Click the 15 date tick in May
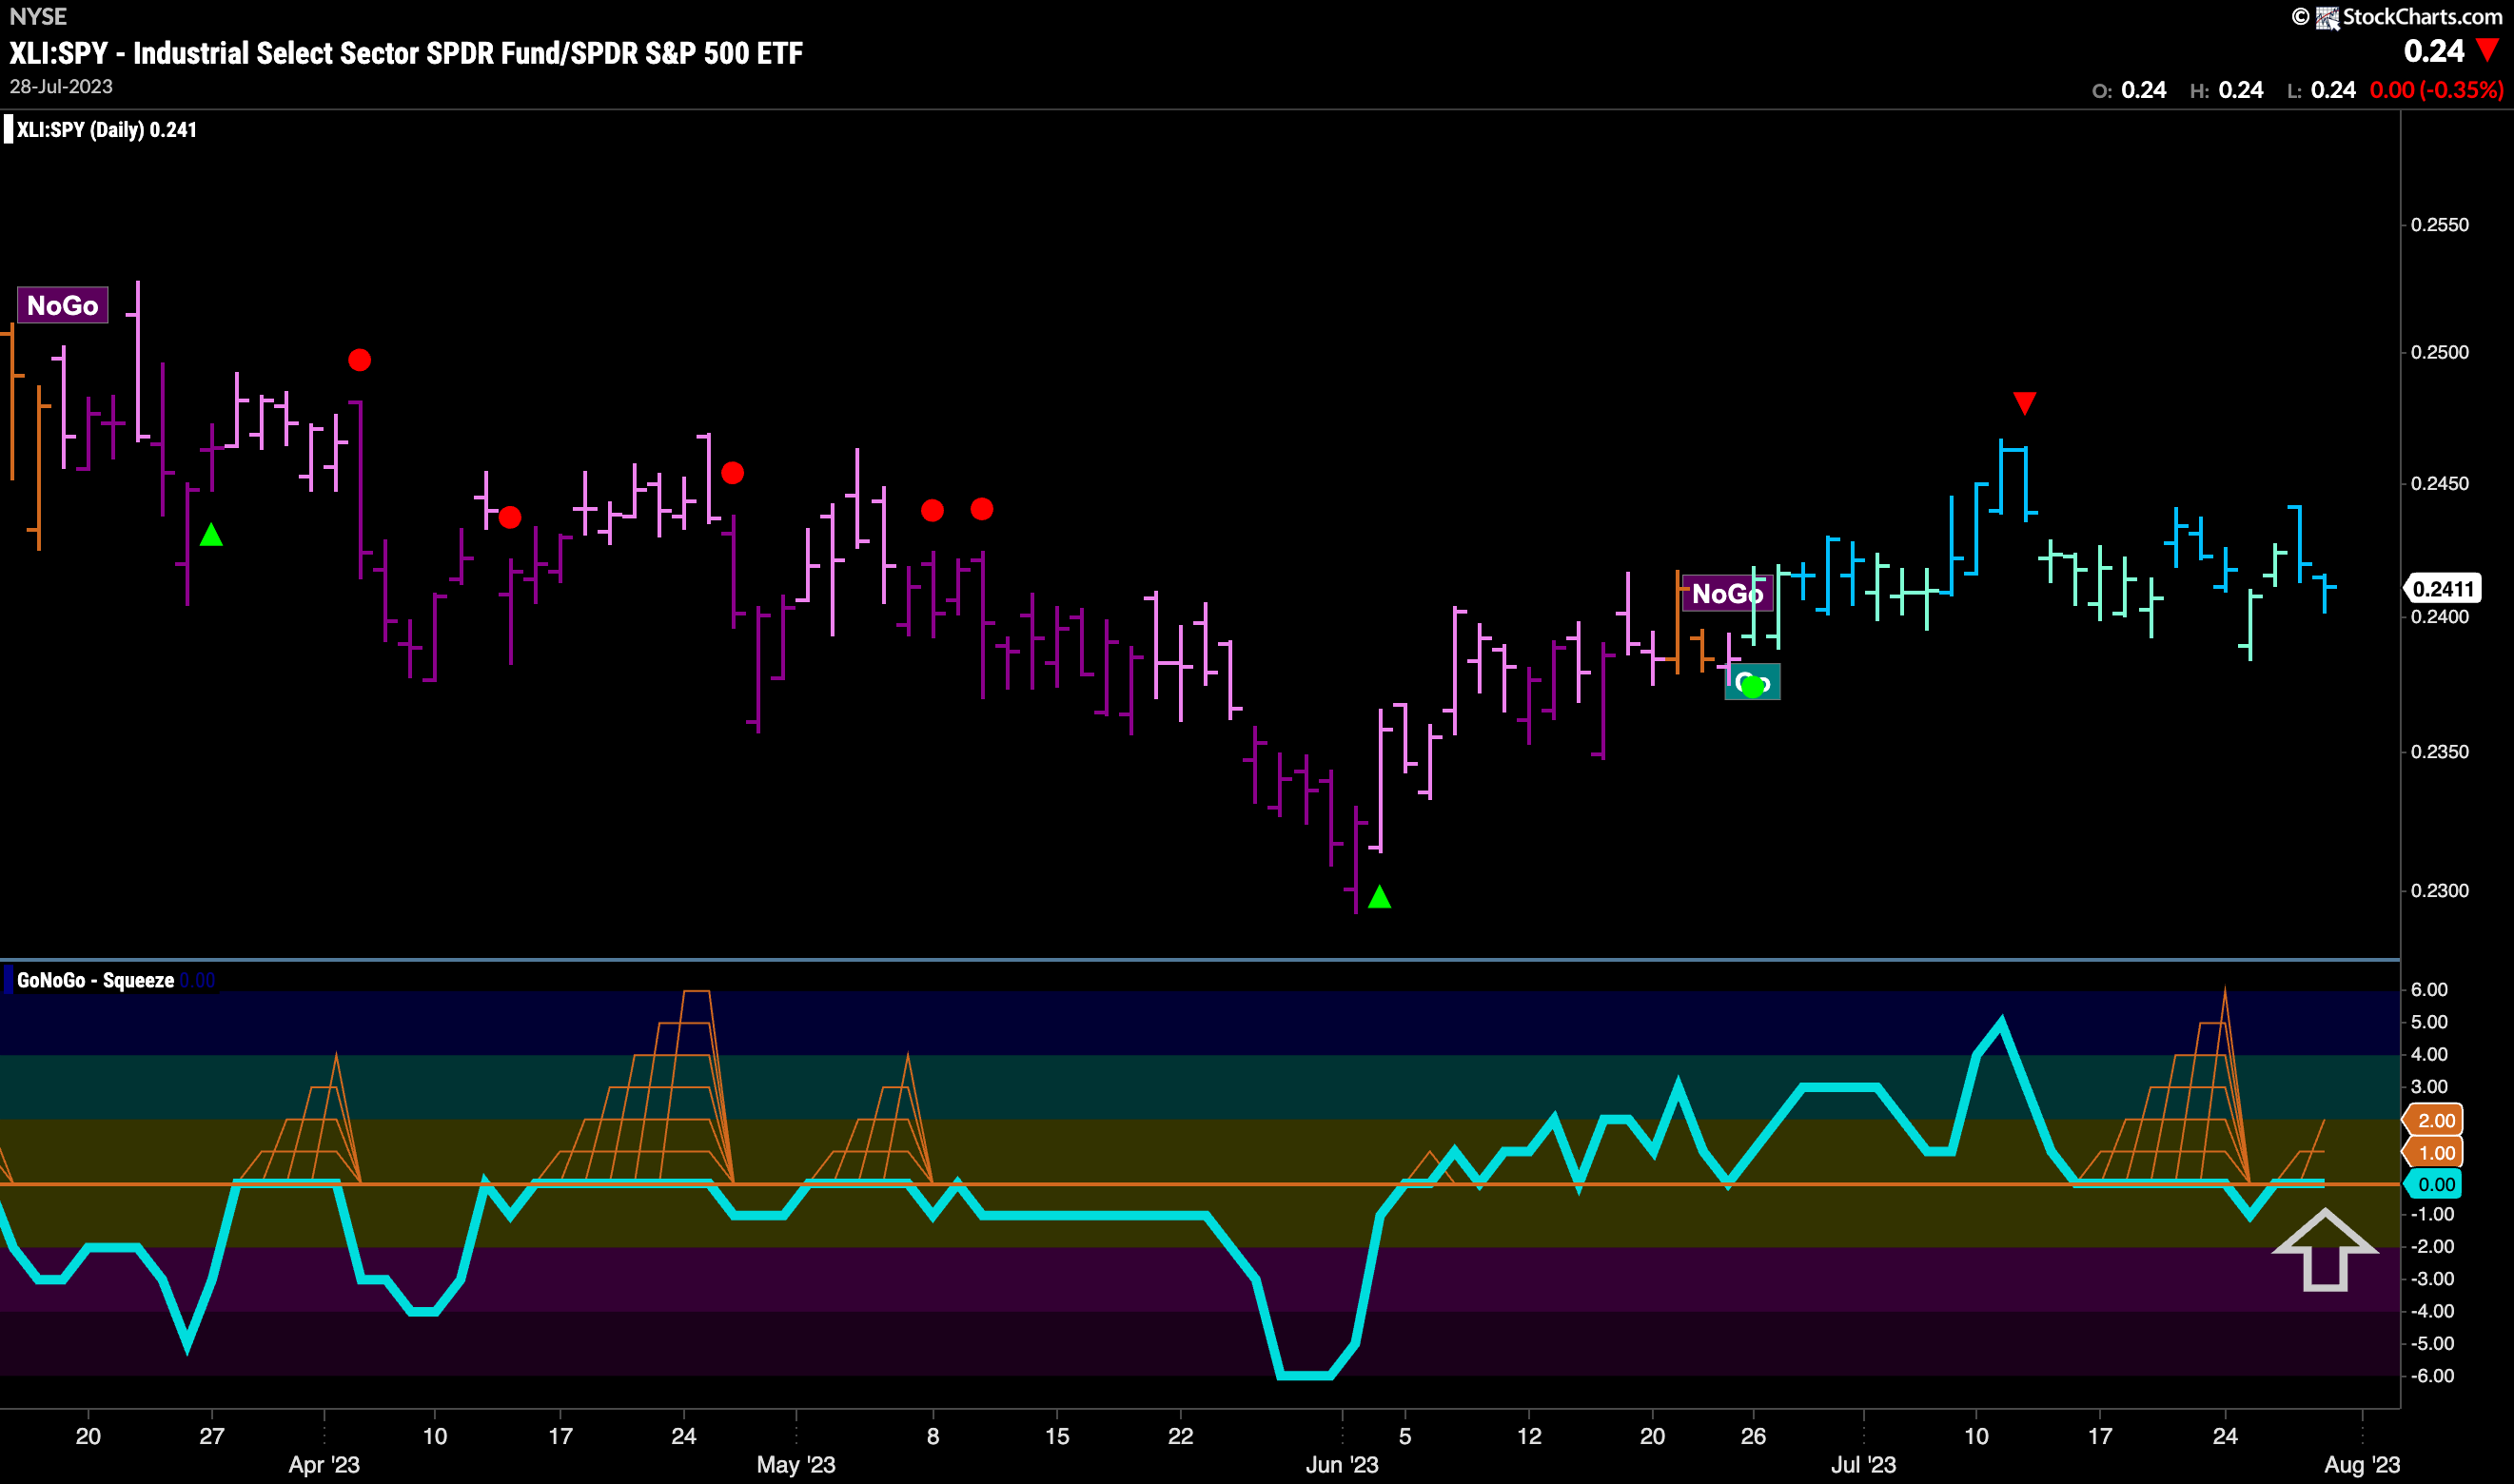Viewport: 2514px width, 1484px height. click(1057, 1436)
